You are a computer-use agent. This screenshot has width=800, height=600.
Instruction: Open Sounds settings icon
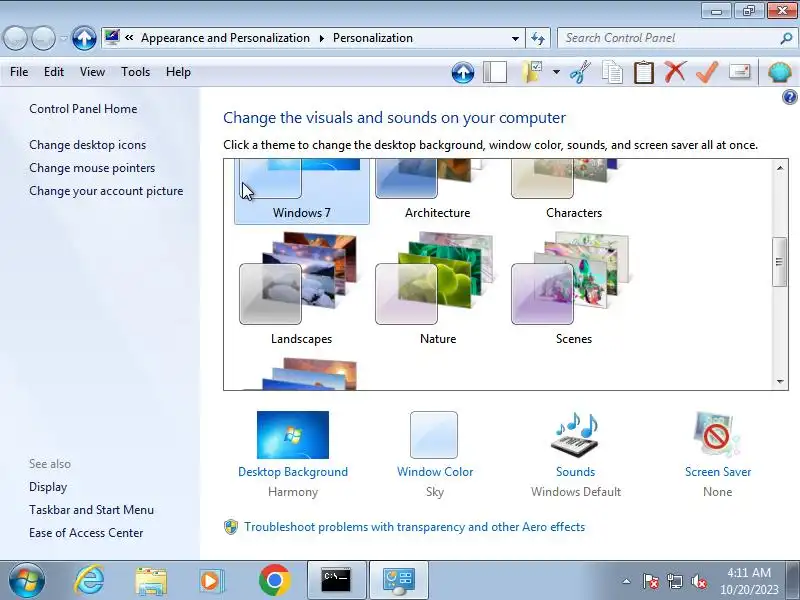575,435
